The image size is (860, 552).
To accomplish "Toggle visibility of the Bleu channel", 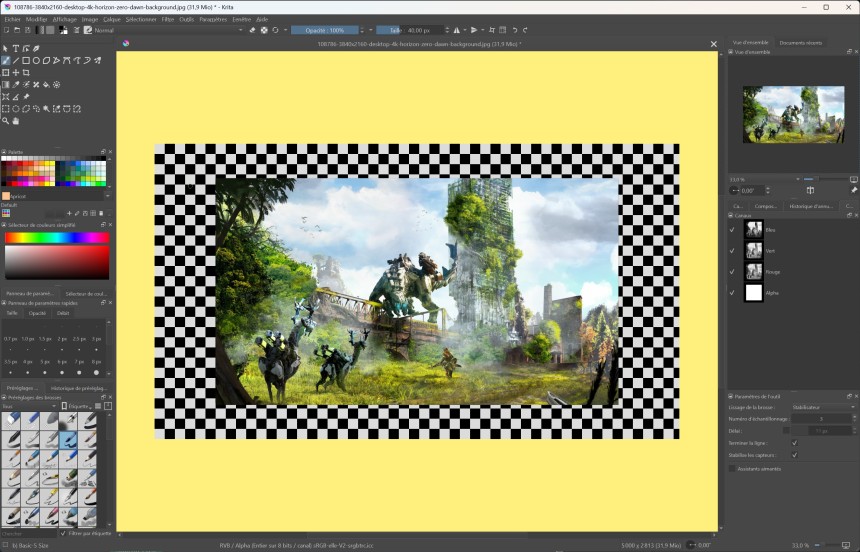I will point(732,229).
